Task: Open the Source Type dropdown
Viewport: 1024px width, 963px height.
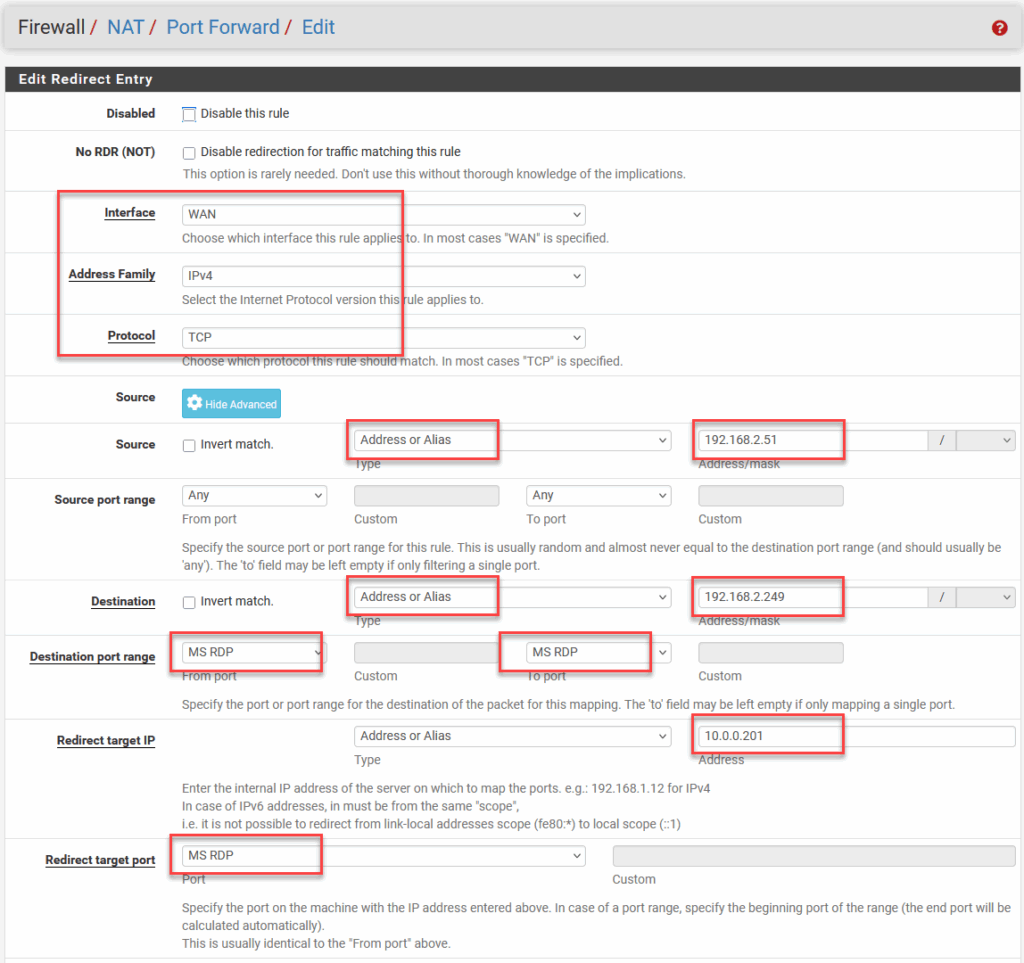Action: pos(511,440)
